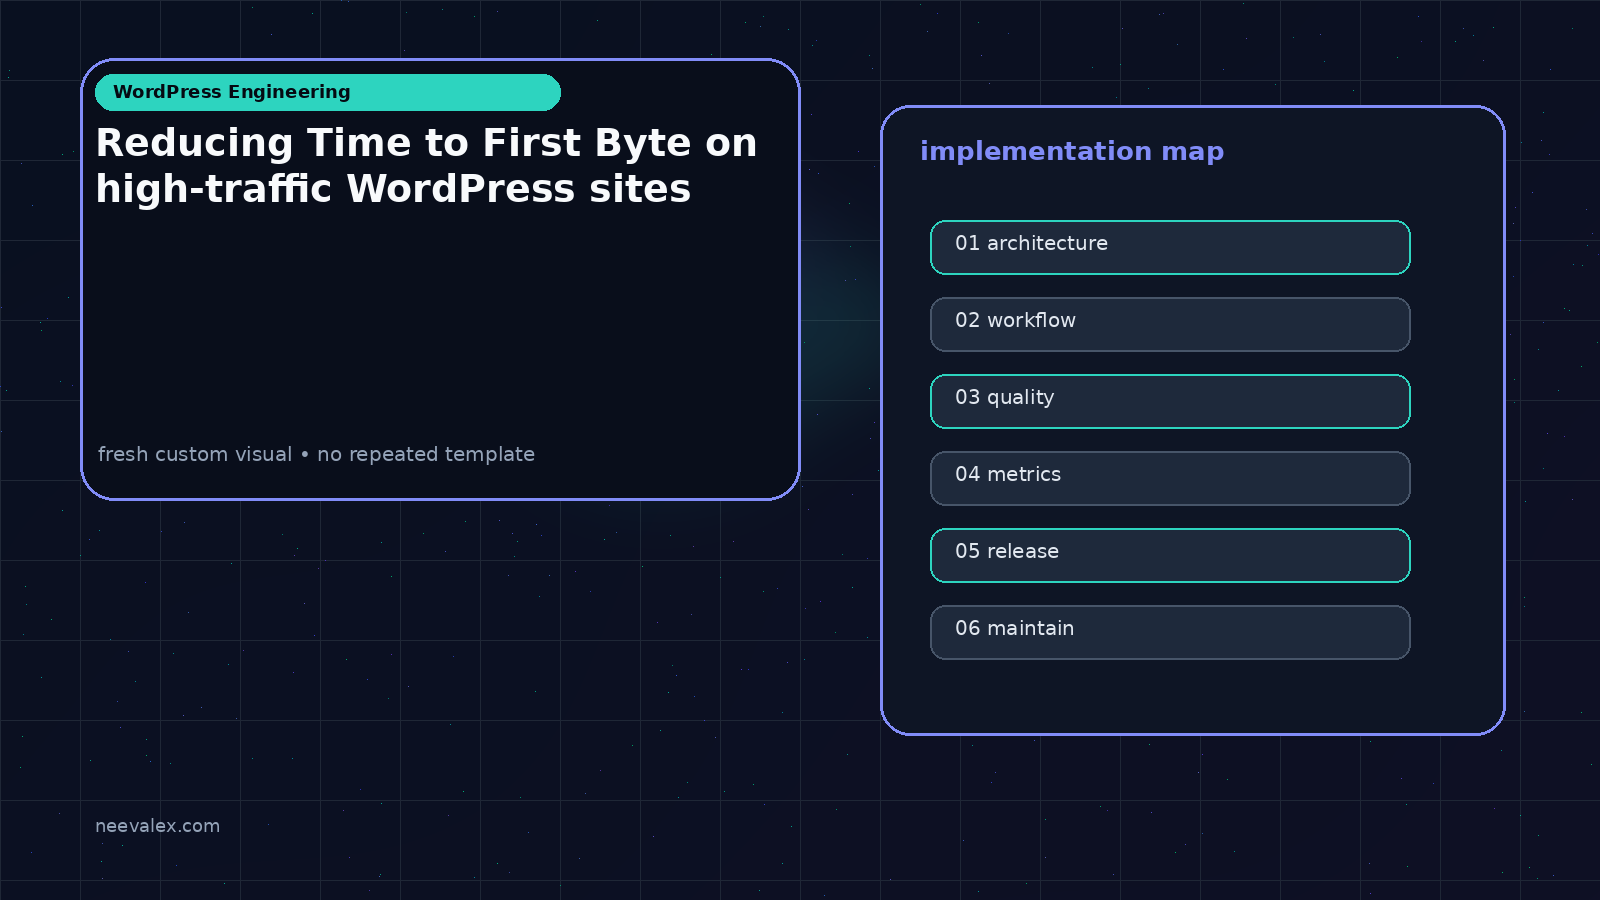Screen dimensions: 1600x900
Task: Click the implementation map heading
Action: click(x=1072, y=151)
